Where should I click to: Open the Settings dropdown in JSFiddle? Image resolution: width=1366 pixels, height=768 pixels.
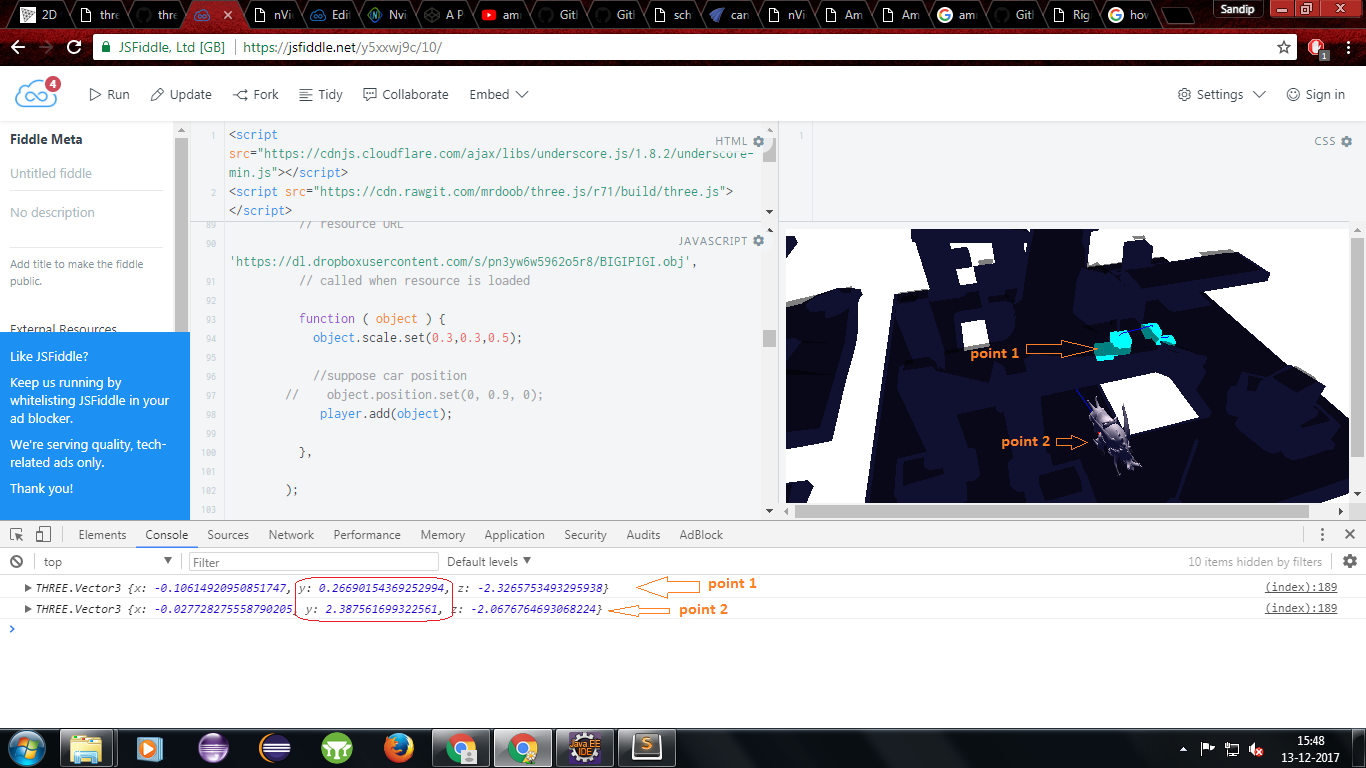click(x=1221, y=94)
